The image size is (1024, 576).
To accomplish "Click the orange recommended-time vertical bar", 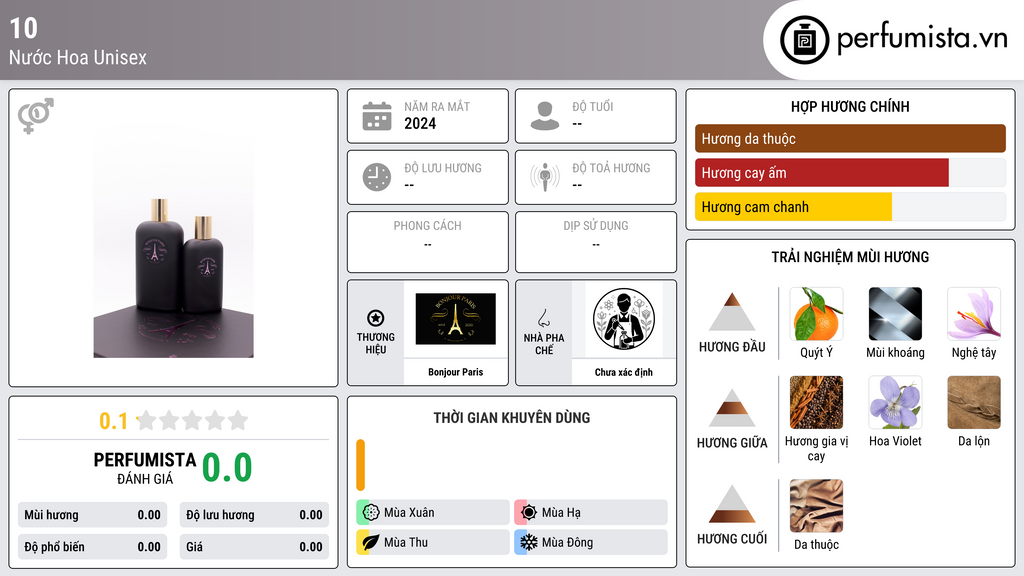I will (360, 465).
